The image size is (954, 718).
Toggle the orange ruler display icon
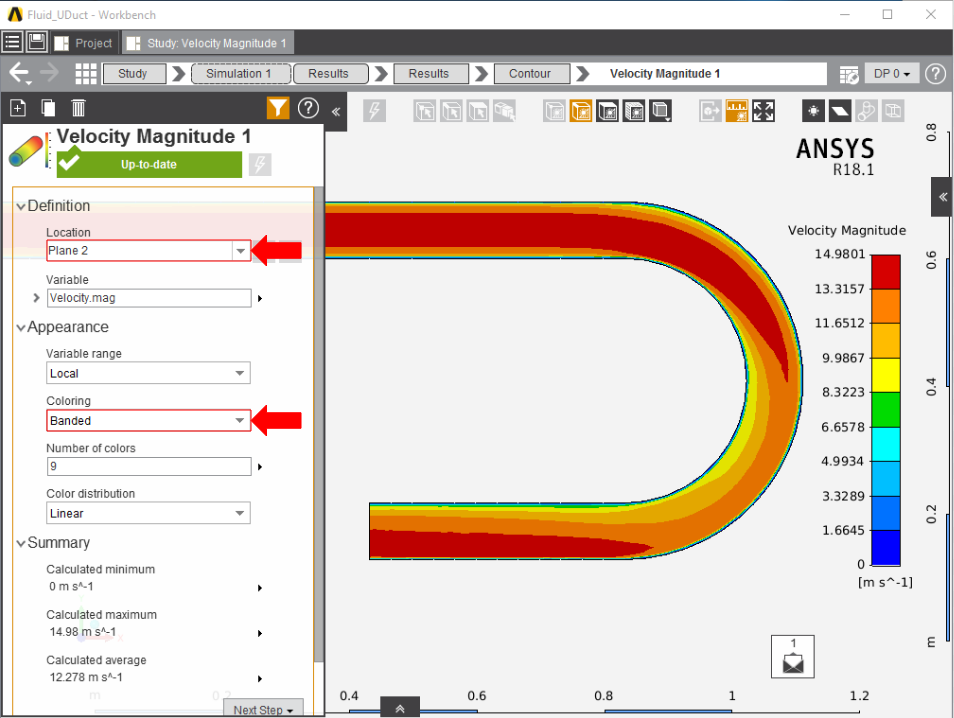(737, 111)
